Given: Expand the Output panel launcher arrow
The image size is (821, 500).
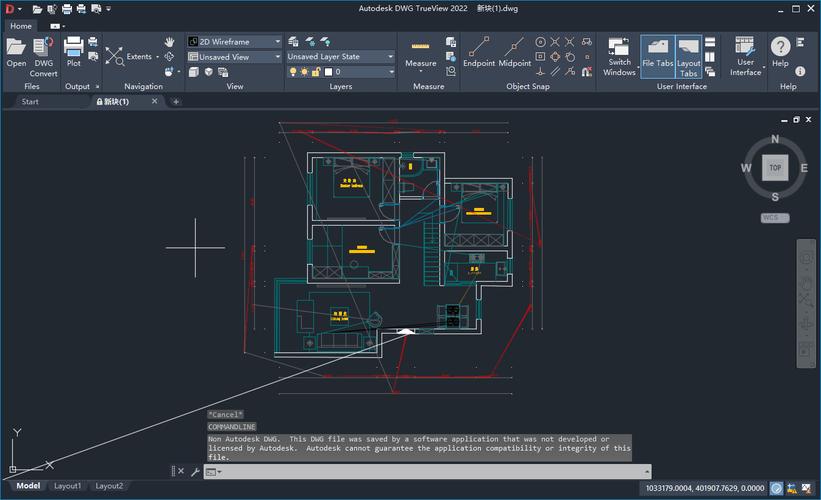Looking at the screenshot, I should click(97, 86).
